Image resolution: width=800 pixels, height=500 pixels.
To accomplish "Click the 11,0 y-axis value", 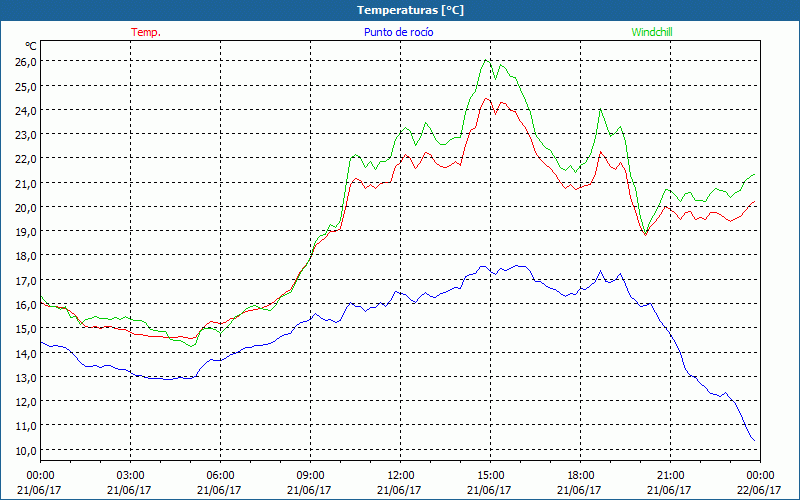I will pos(27,426).
